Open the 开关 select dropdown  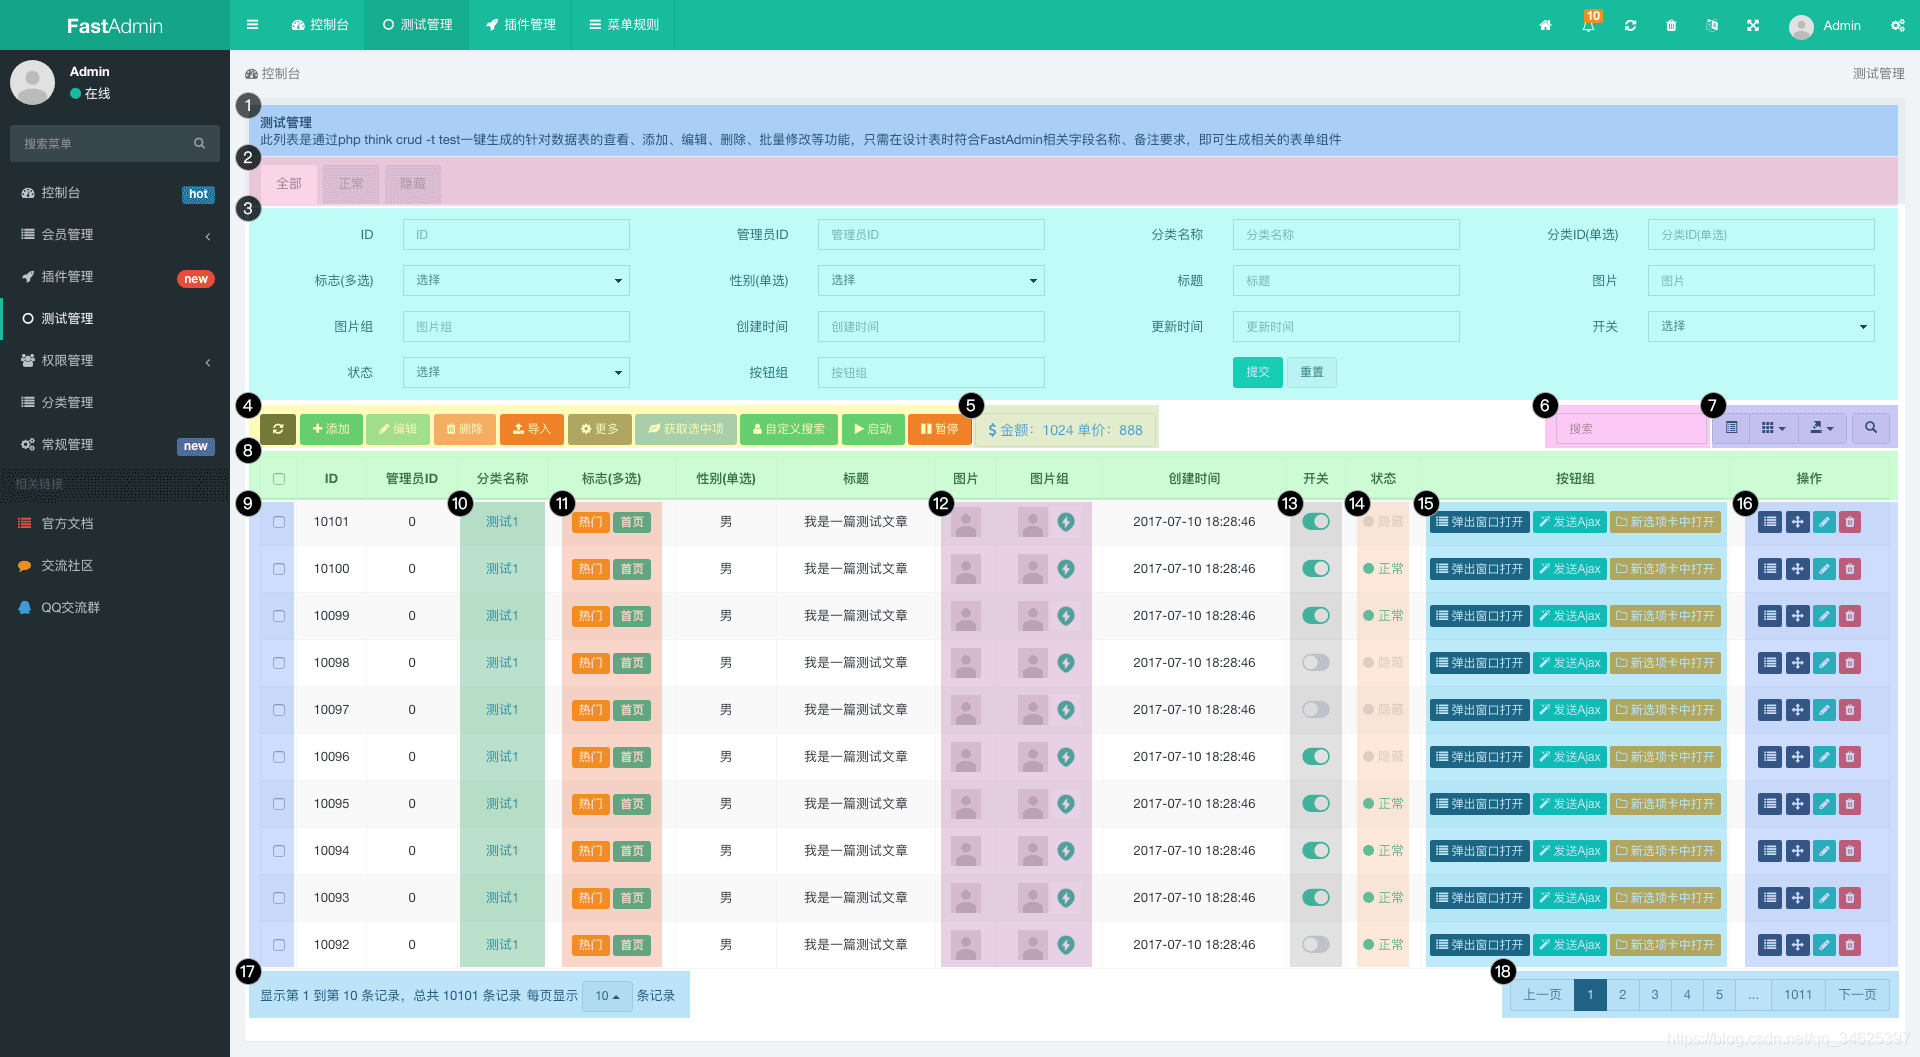1761,326
